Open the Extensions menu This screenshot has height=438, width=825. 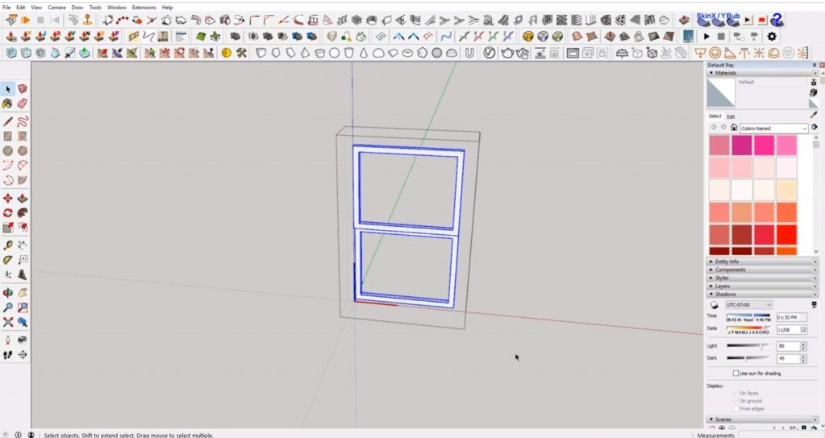pos(144,7)
